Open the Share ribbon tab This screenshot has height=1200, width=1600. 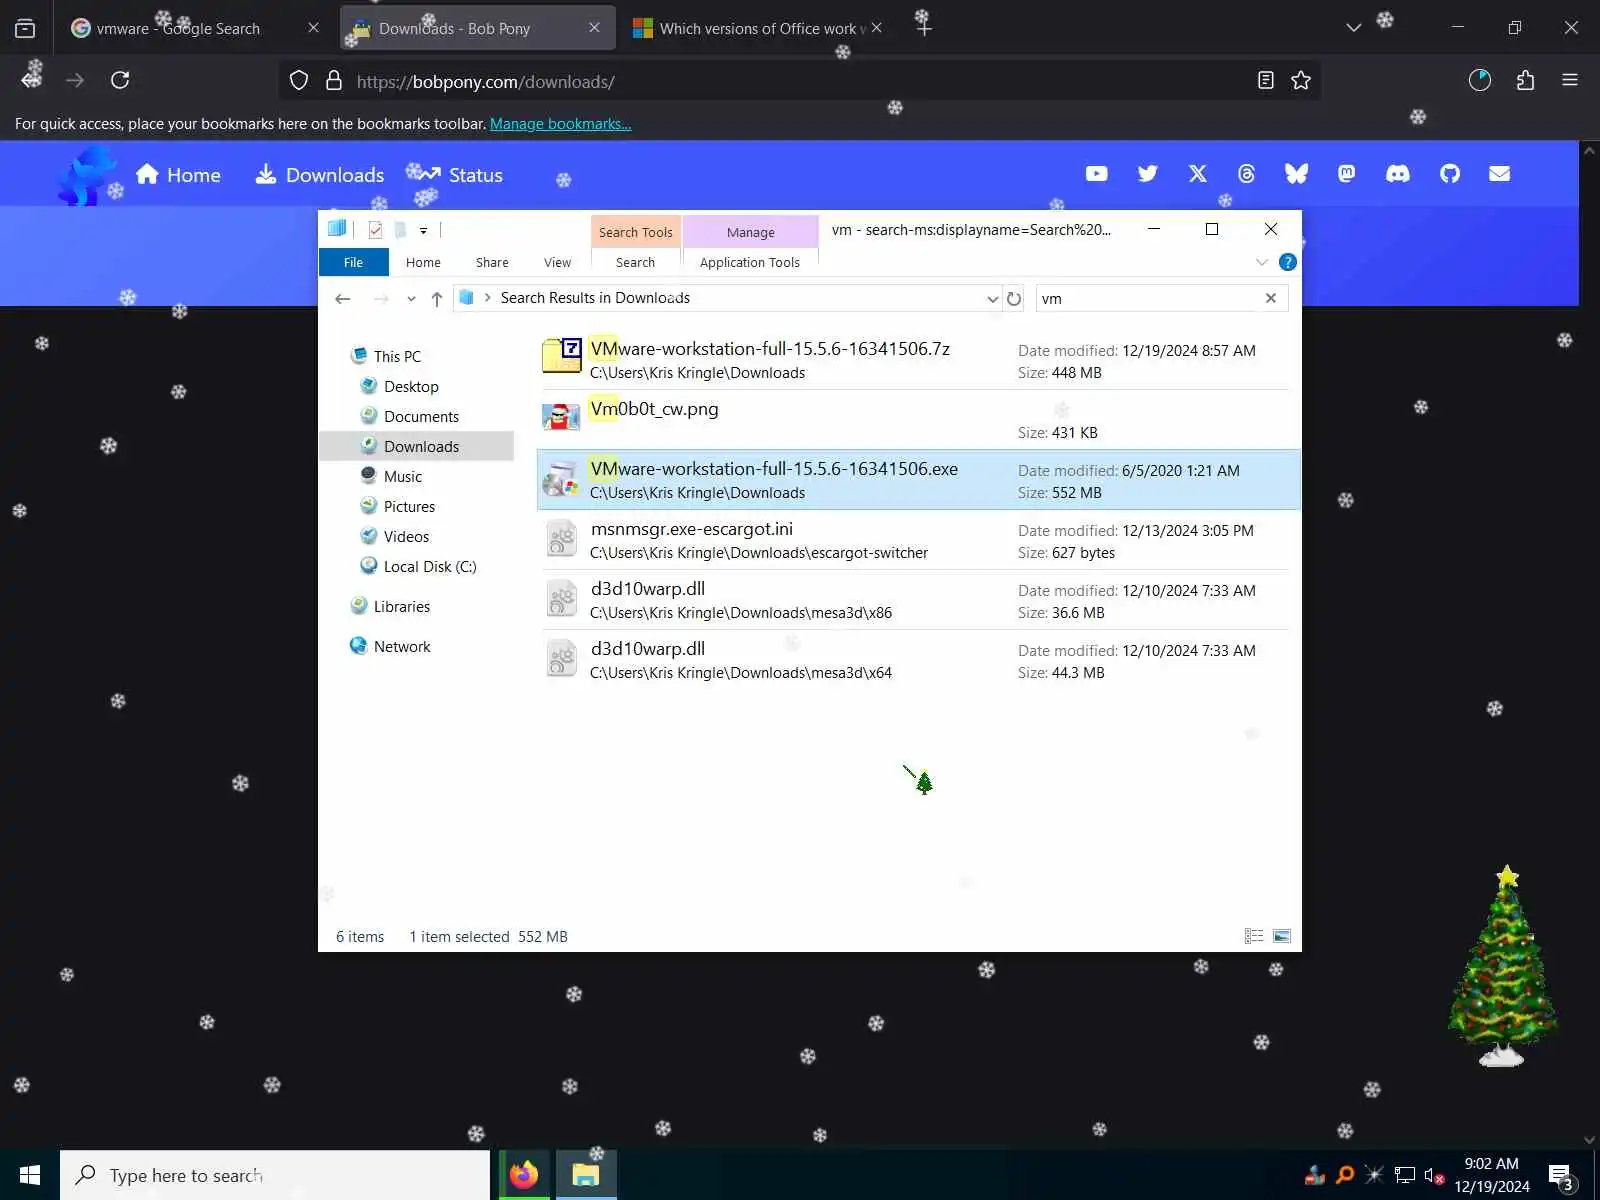[492, 262]
